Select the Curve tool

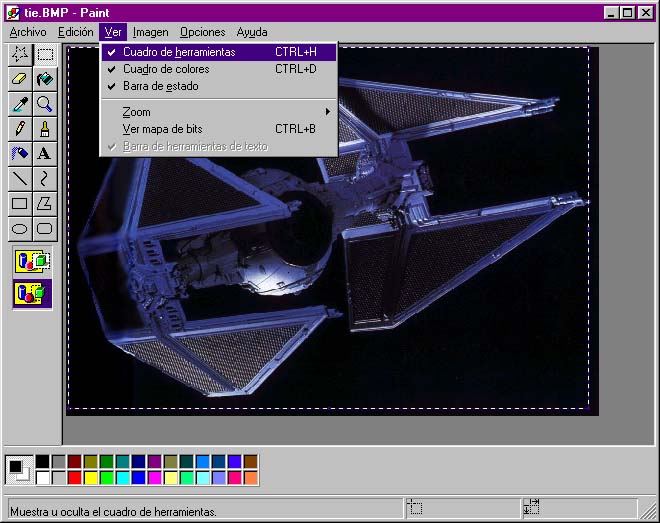coord(45,178)
